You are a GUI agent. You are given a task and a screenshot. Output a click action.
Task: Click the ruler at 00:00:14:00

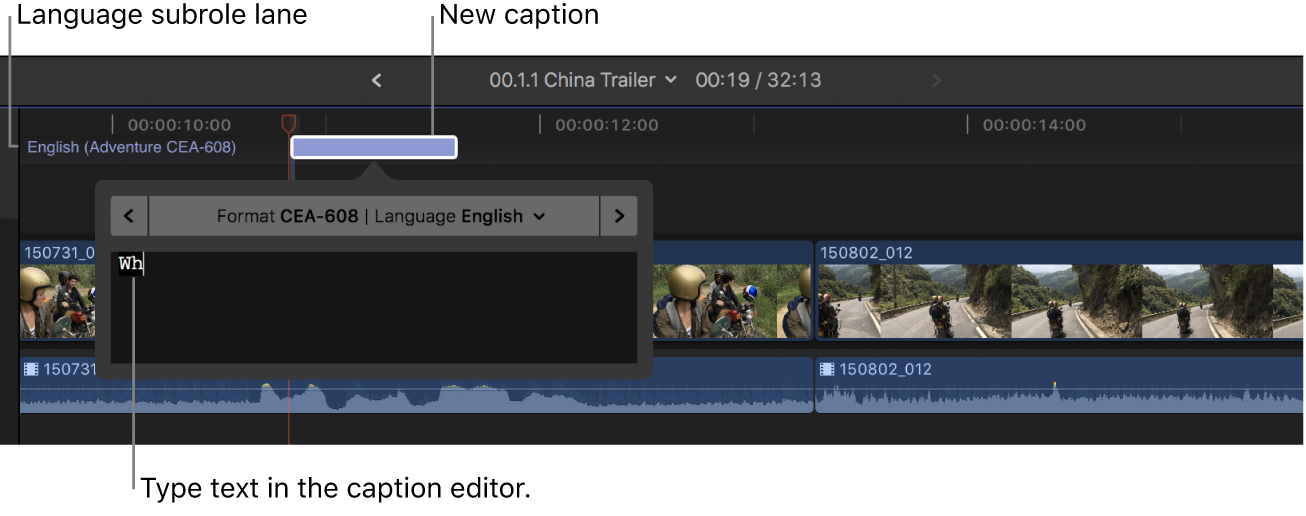[1033, 125]
